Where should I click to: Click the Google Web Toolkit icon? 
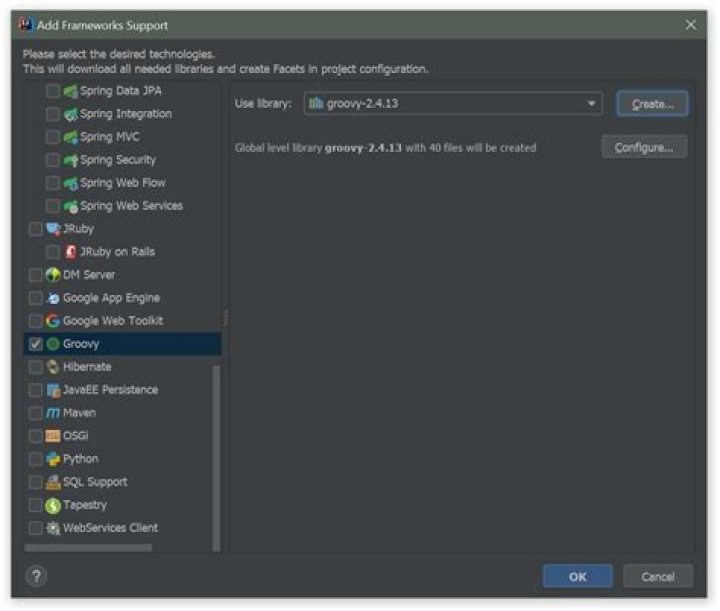(x=53, y=321)
